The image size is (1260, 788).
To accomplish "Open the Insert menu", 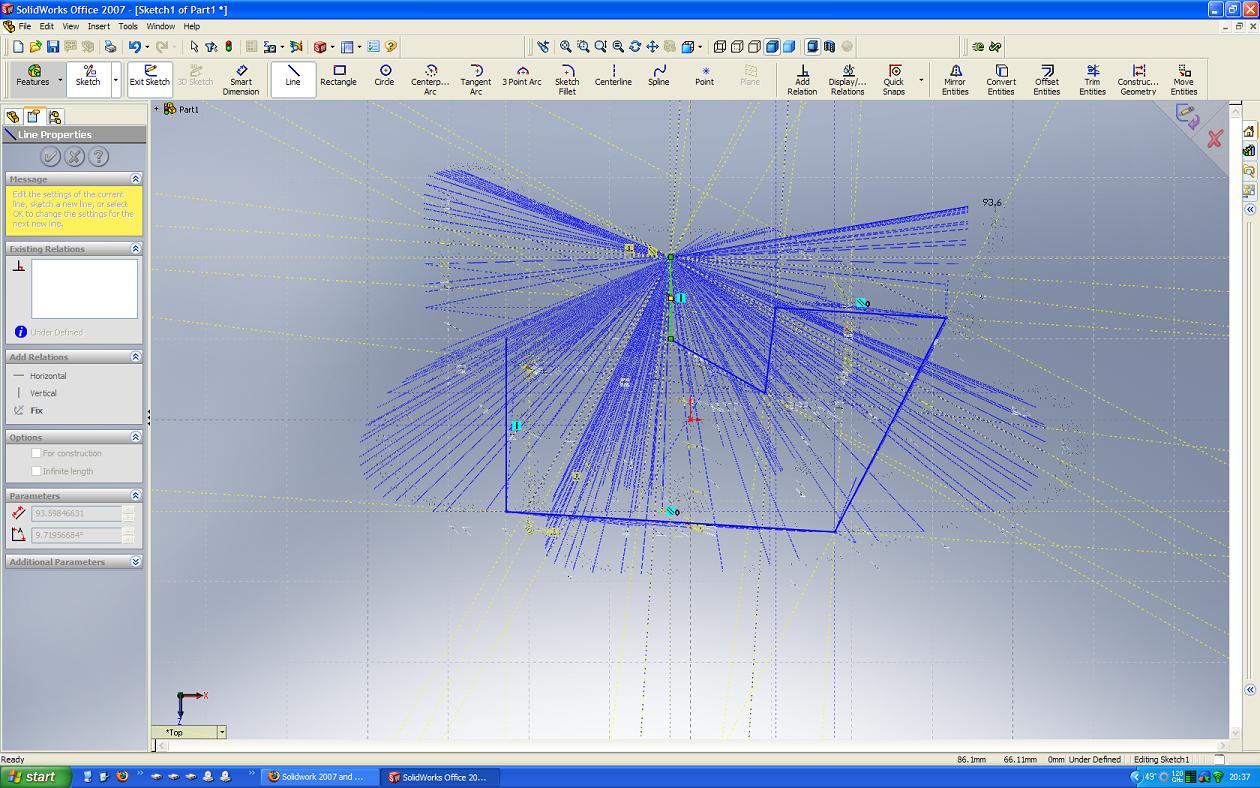I will coord(99,26).
